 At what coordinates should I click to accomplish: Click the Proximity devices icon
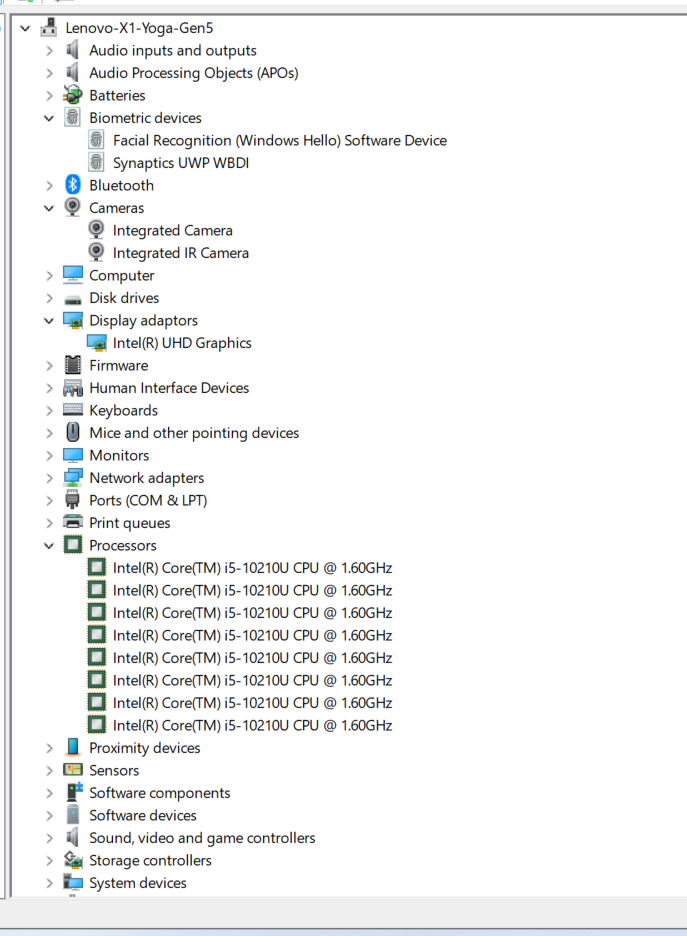click(73, 748)
